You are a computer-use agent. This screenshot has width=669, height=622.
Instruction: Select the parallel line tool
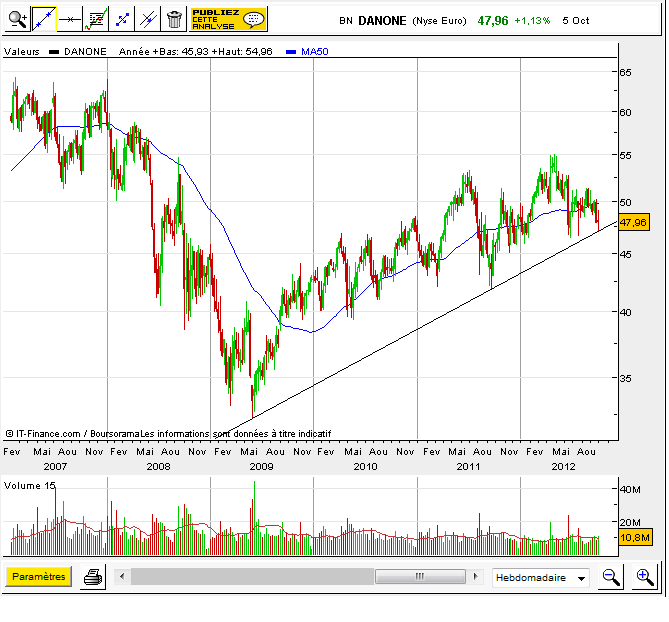click(x=148, y=20)
